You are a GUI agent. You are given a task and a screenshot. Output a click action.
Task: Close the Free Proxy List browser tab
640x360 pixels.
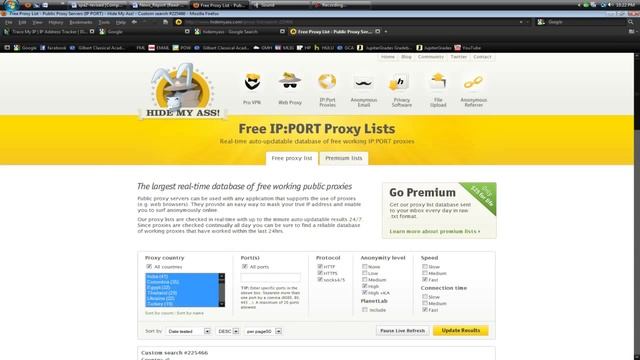(x=378, y=31)
